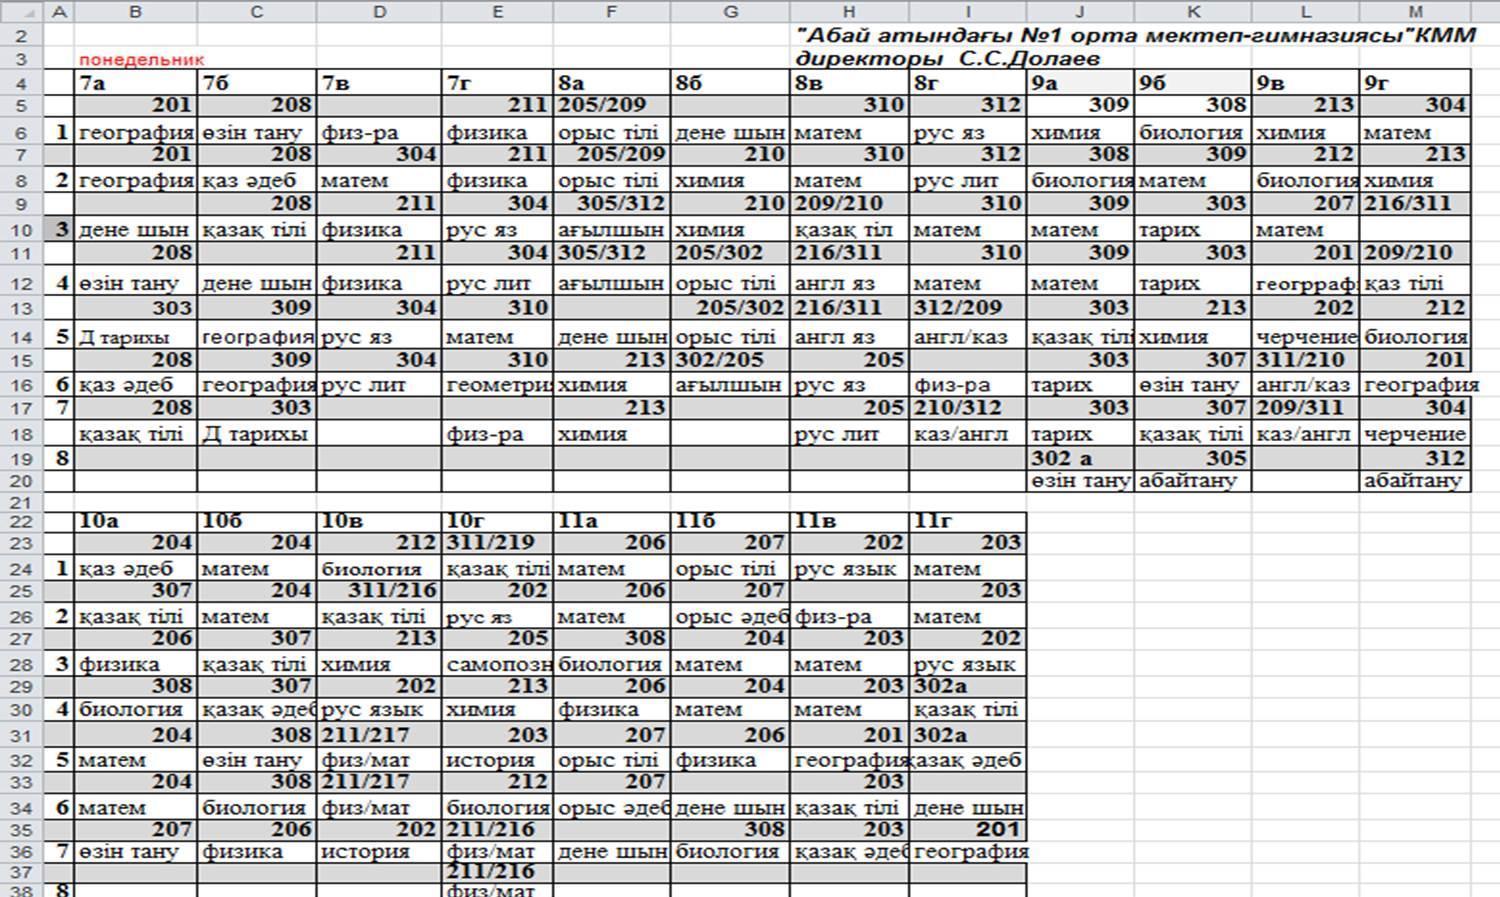Click 'каз/англ' cell in 9в column
This screenshot has width=1500, height=897.
[x=1305, y=434]
